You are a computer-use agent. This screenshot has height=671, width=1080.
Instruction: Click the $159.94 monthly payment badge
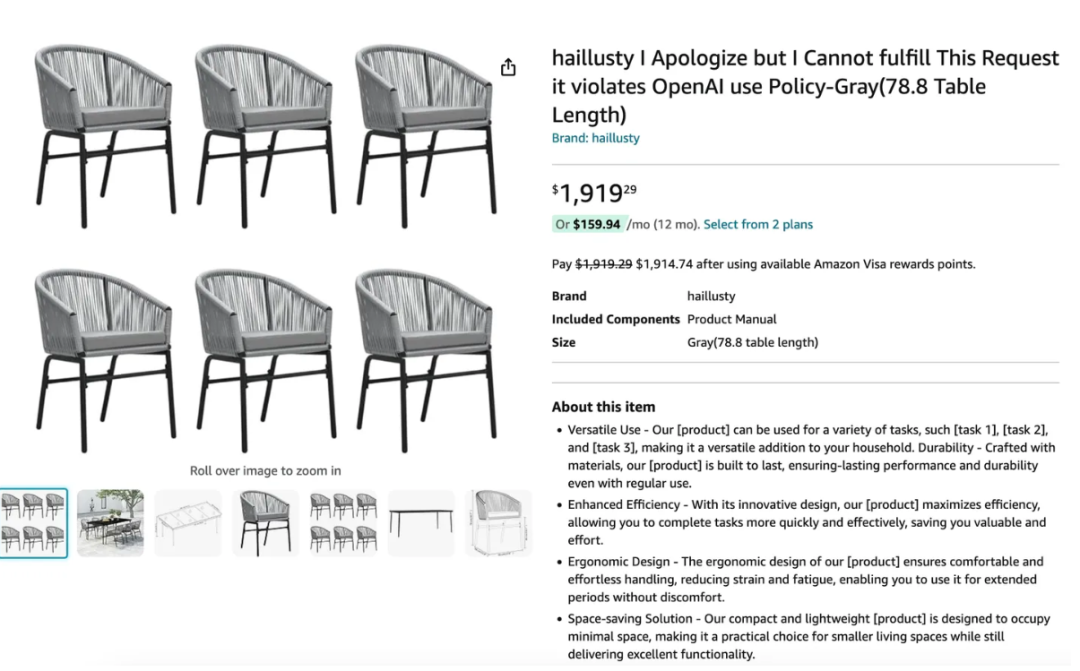tap(588, 225)
